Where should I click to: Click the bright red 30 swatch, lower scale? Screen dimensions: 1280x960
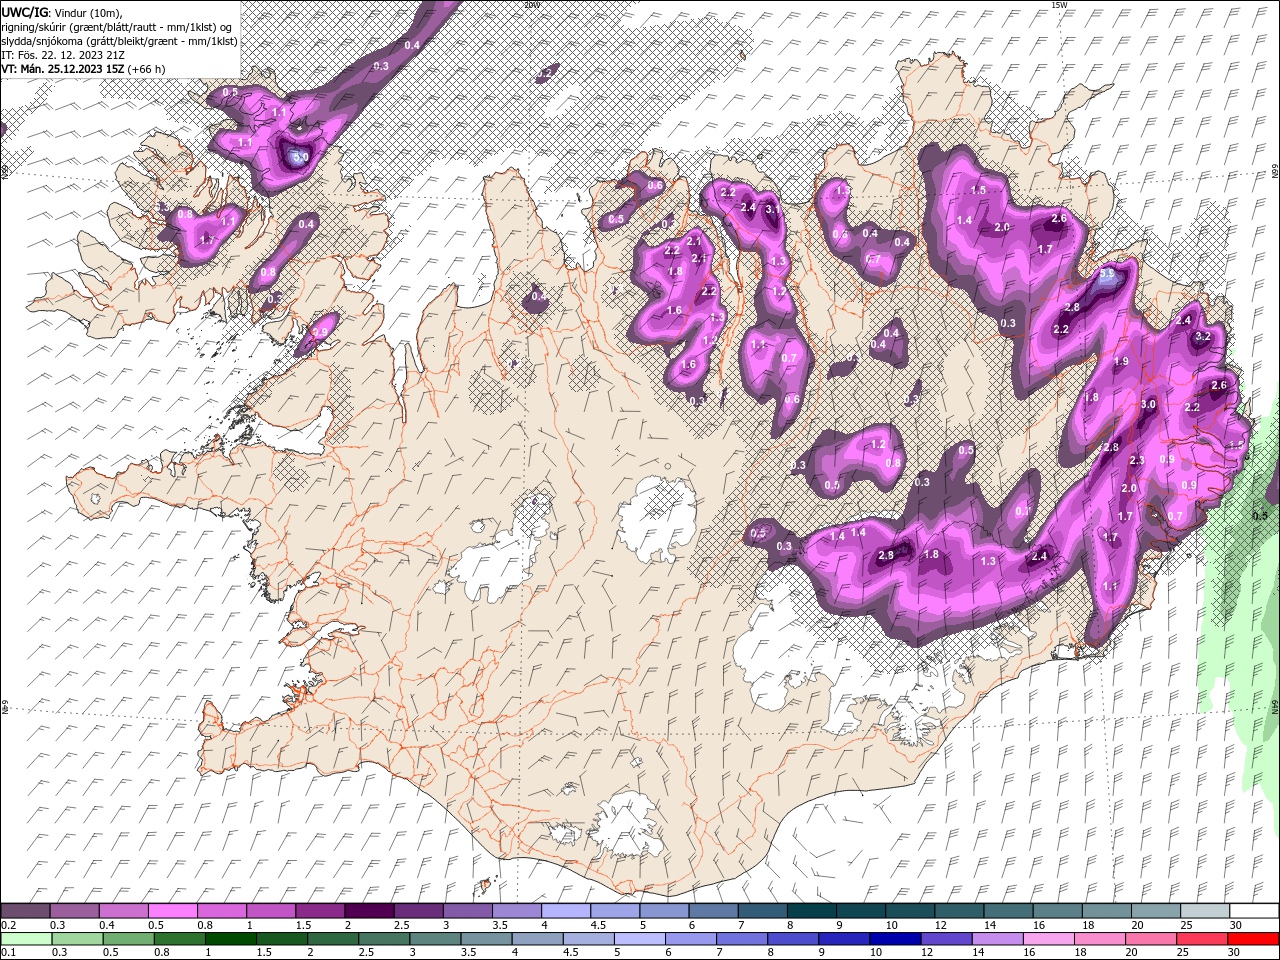click(x=1253, y=938)
